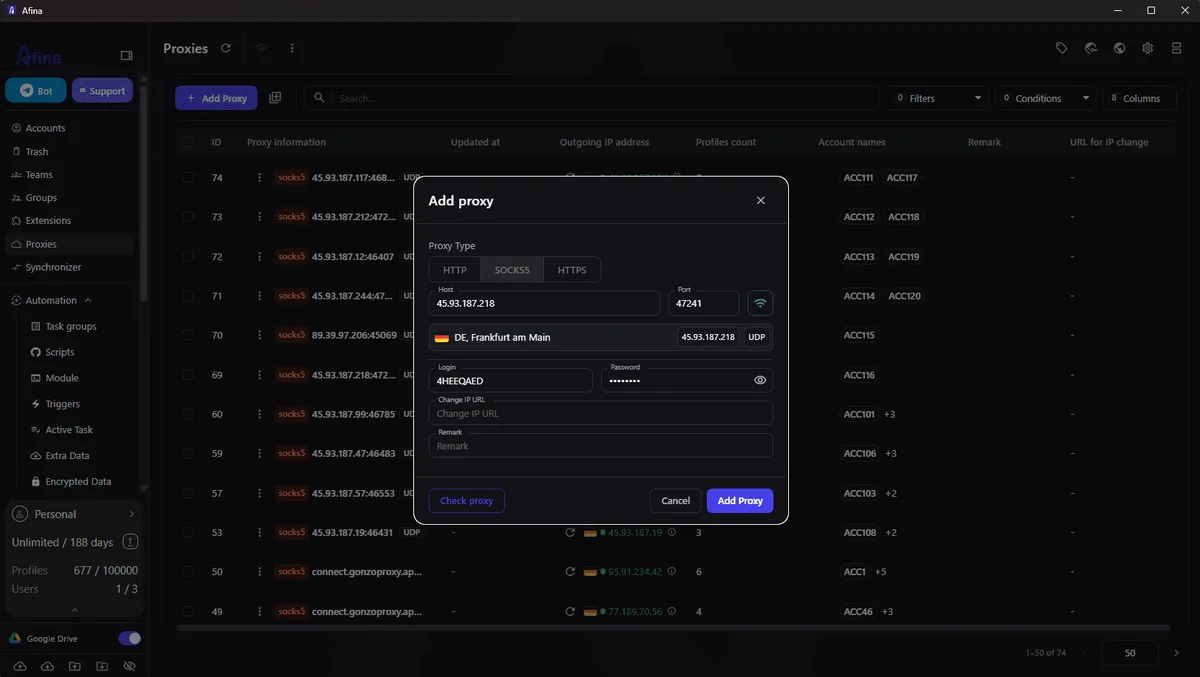This screenshot has width=1200, height=677.
Task: Go to next page of proxies
Action: point(1176,653)
